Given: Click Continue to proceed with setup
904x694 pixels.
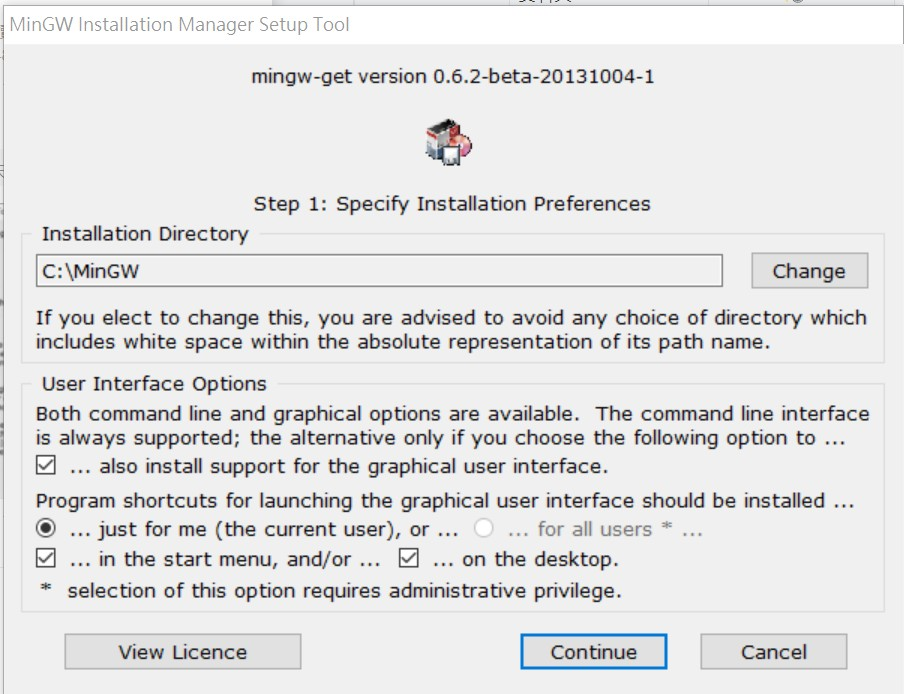Looking at the screenshot, I should [x=594, y=652].
